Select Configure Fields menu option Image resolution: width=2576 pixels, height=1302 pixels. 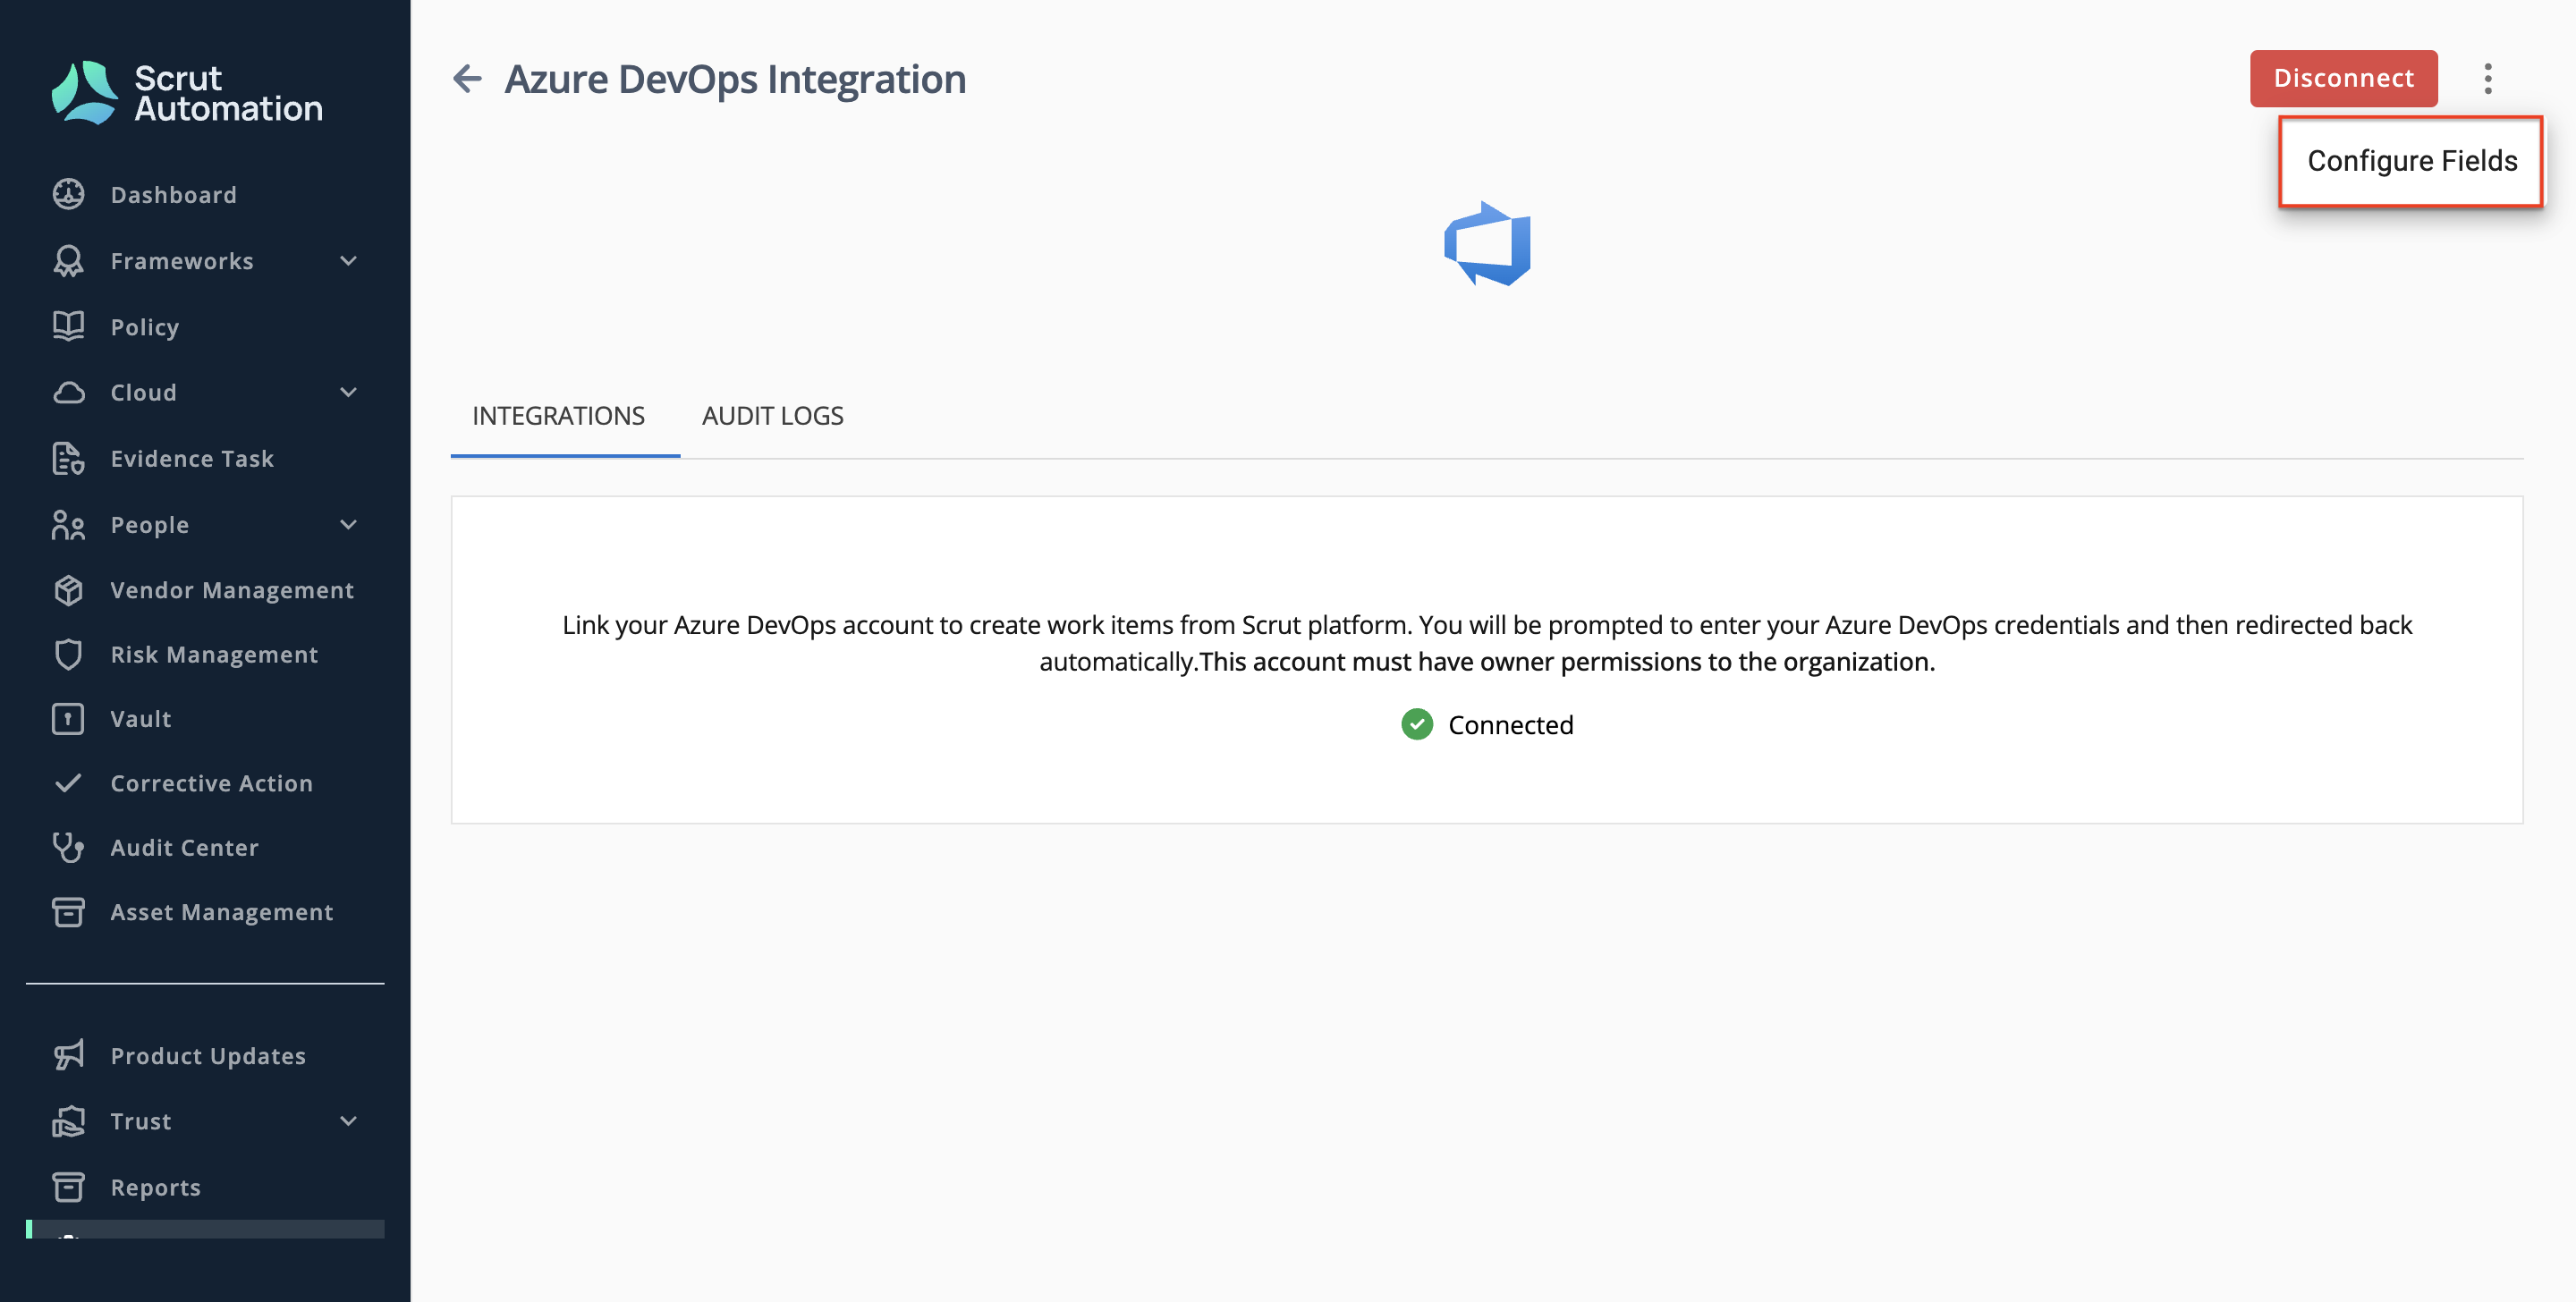click(x=2410, y=161)
